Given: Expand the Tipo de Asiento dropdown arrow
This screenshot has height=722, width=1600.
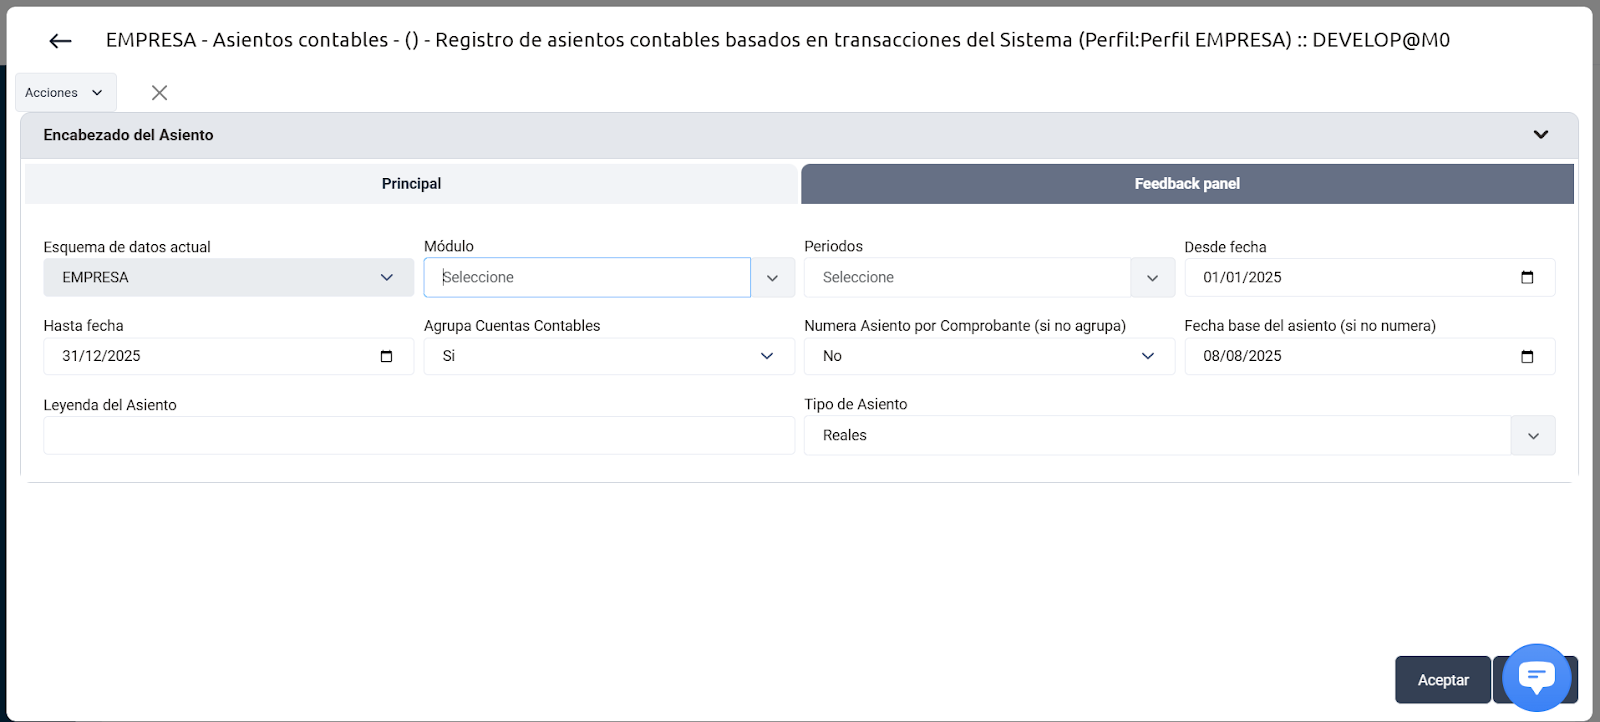Looking at the screenshot, I should click(x=1533, y=436).
